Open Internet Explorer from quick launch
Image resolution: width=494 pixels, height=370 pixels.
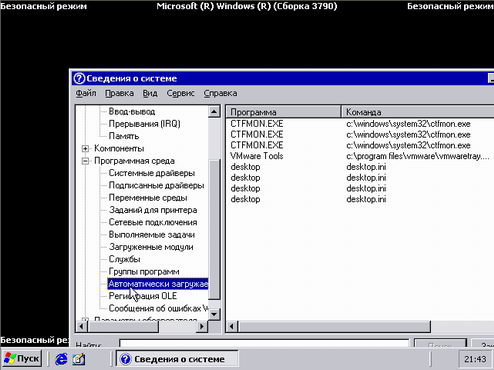61,359
